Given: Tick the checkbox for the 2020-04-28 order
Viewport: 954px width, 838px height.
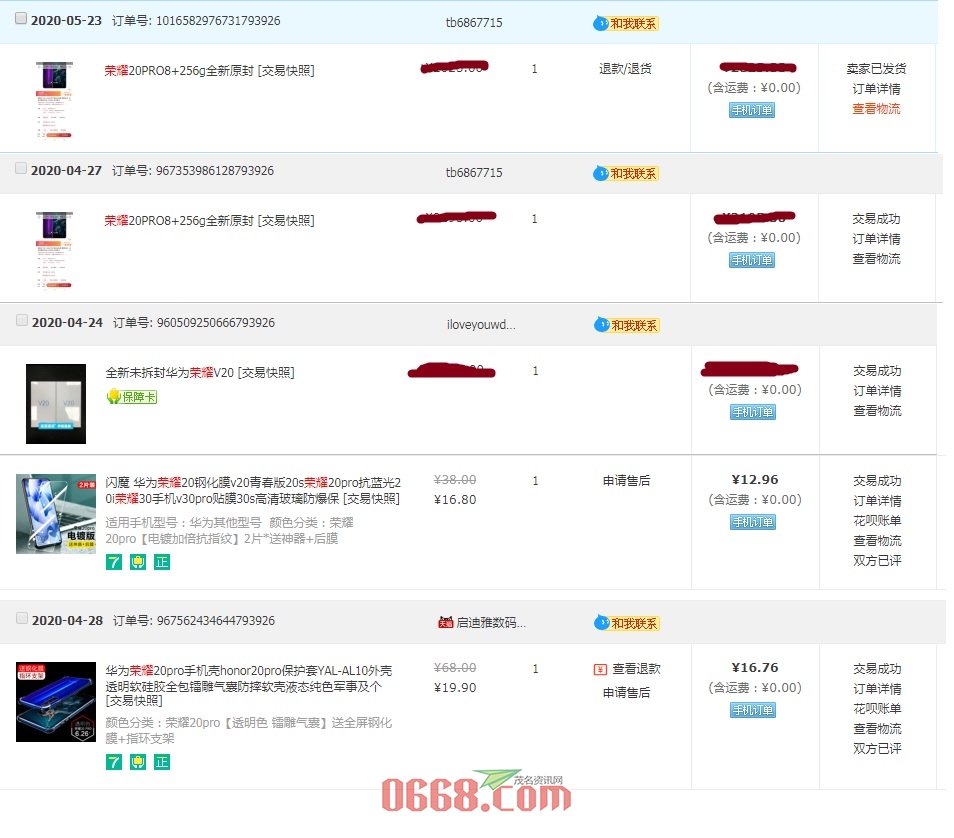Looking at the screenshot, I should 21,618.
